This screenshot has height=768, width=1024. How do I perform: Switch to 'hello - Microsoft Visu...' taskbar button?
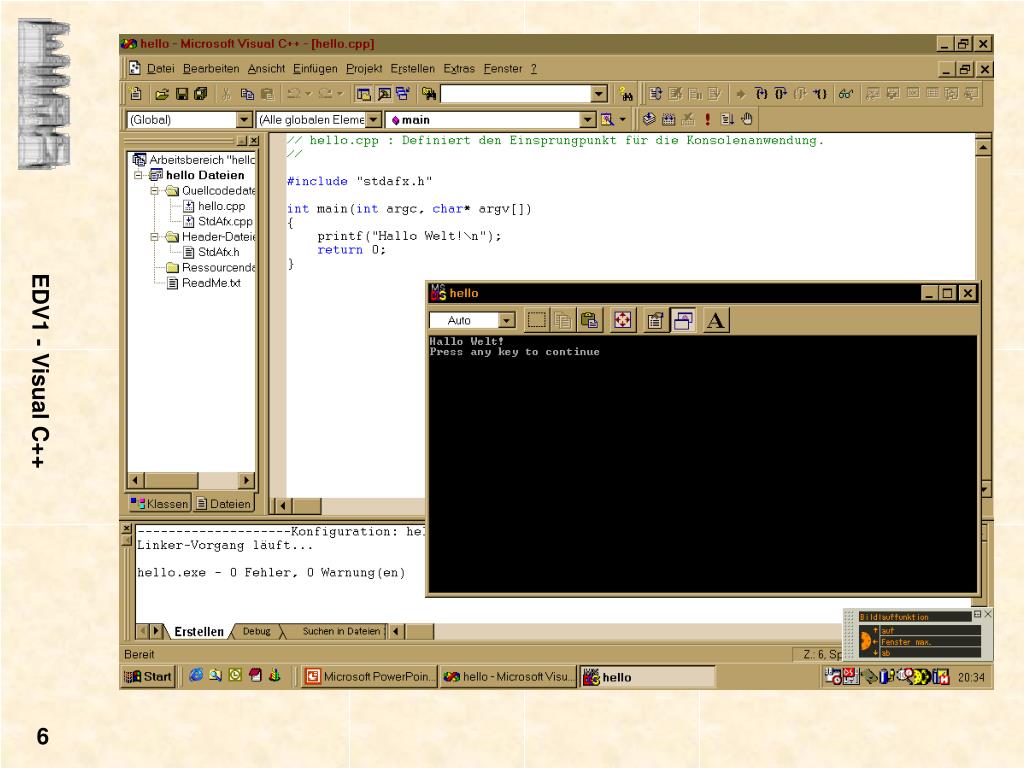tap(509, 677)
